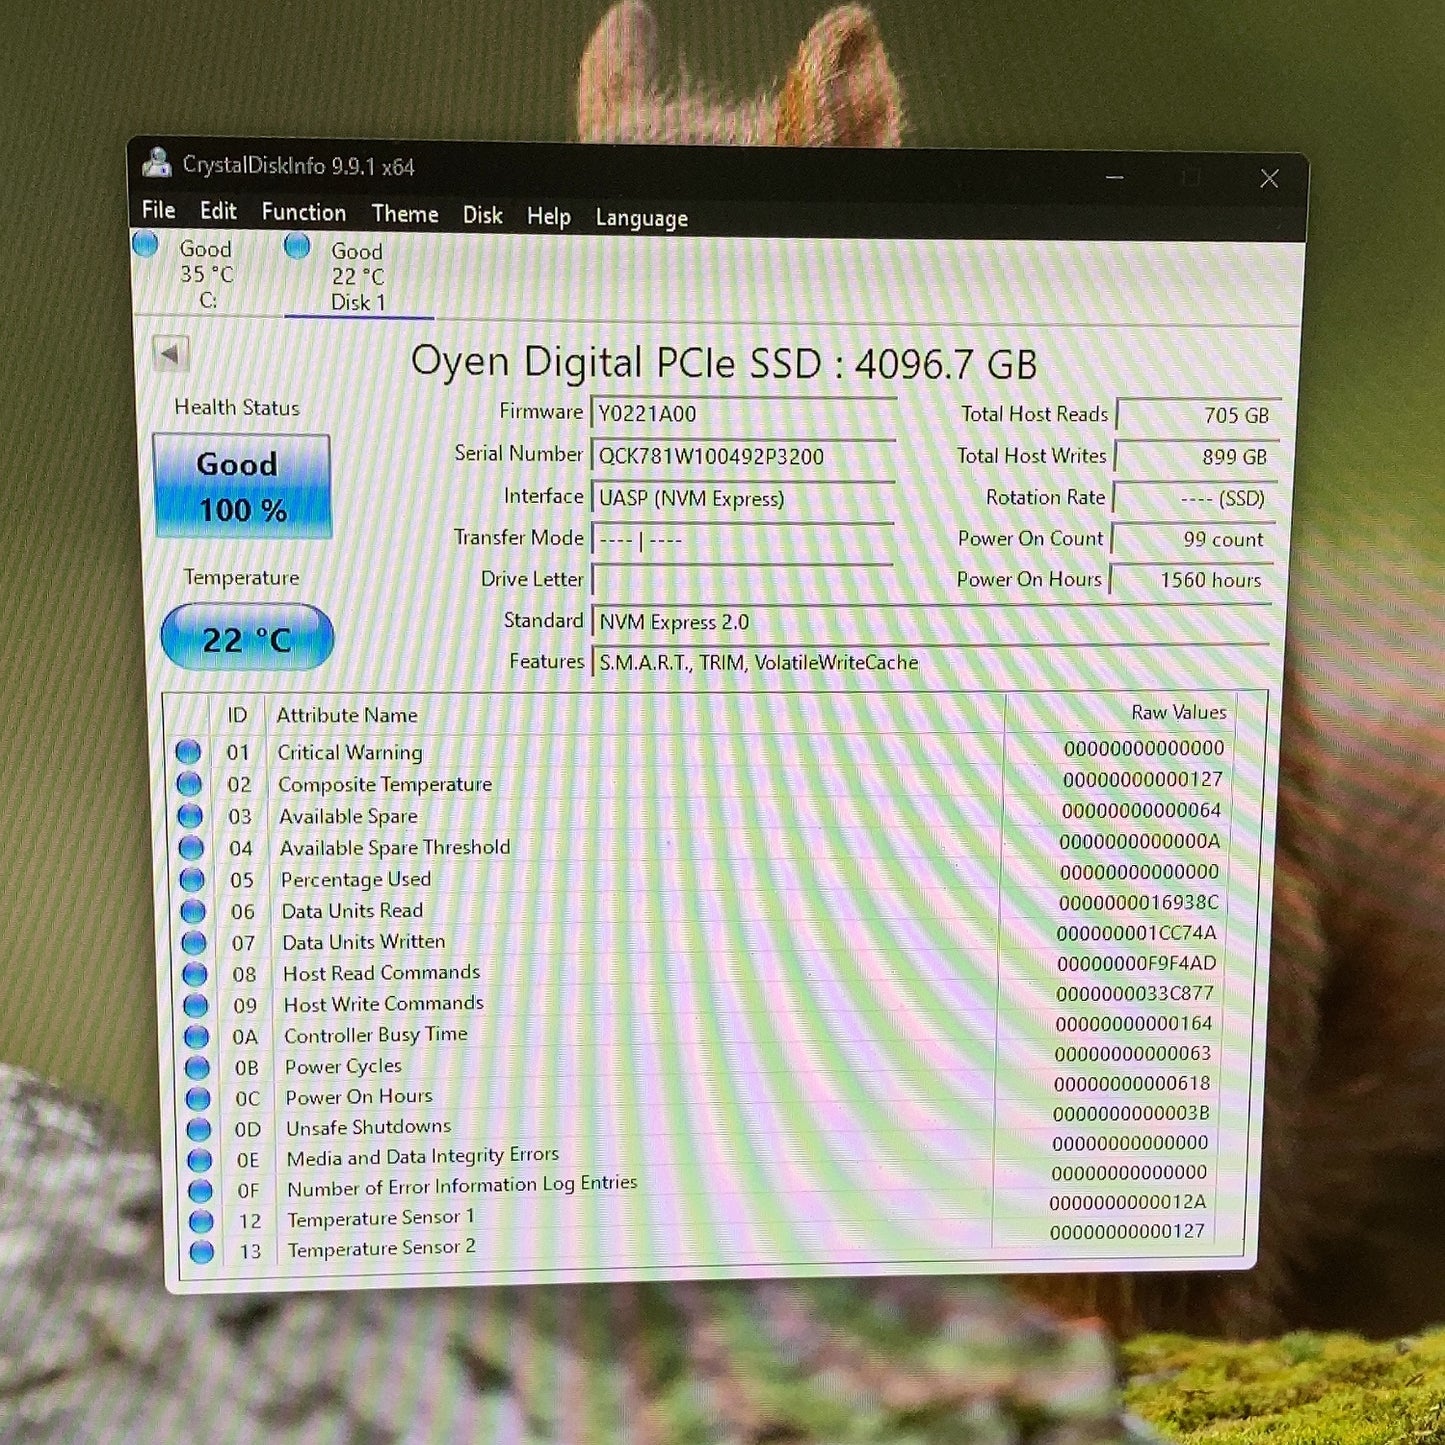Click the Transfer Mode field
The image size is (1445, 1445).
click(742, 539)
